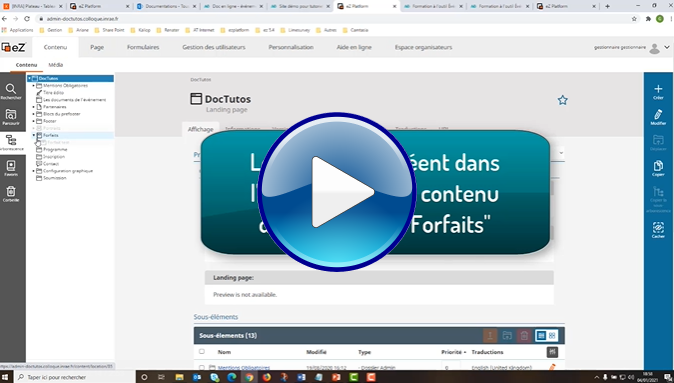Switch sub-items to grid view

552,335
